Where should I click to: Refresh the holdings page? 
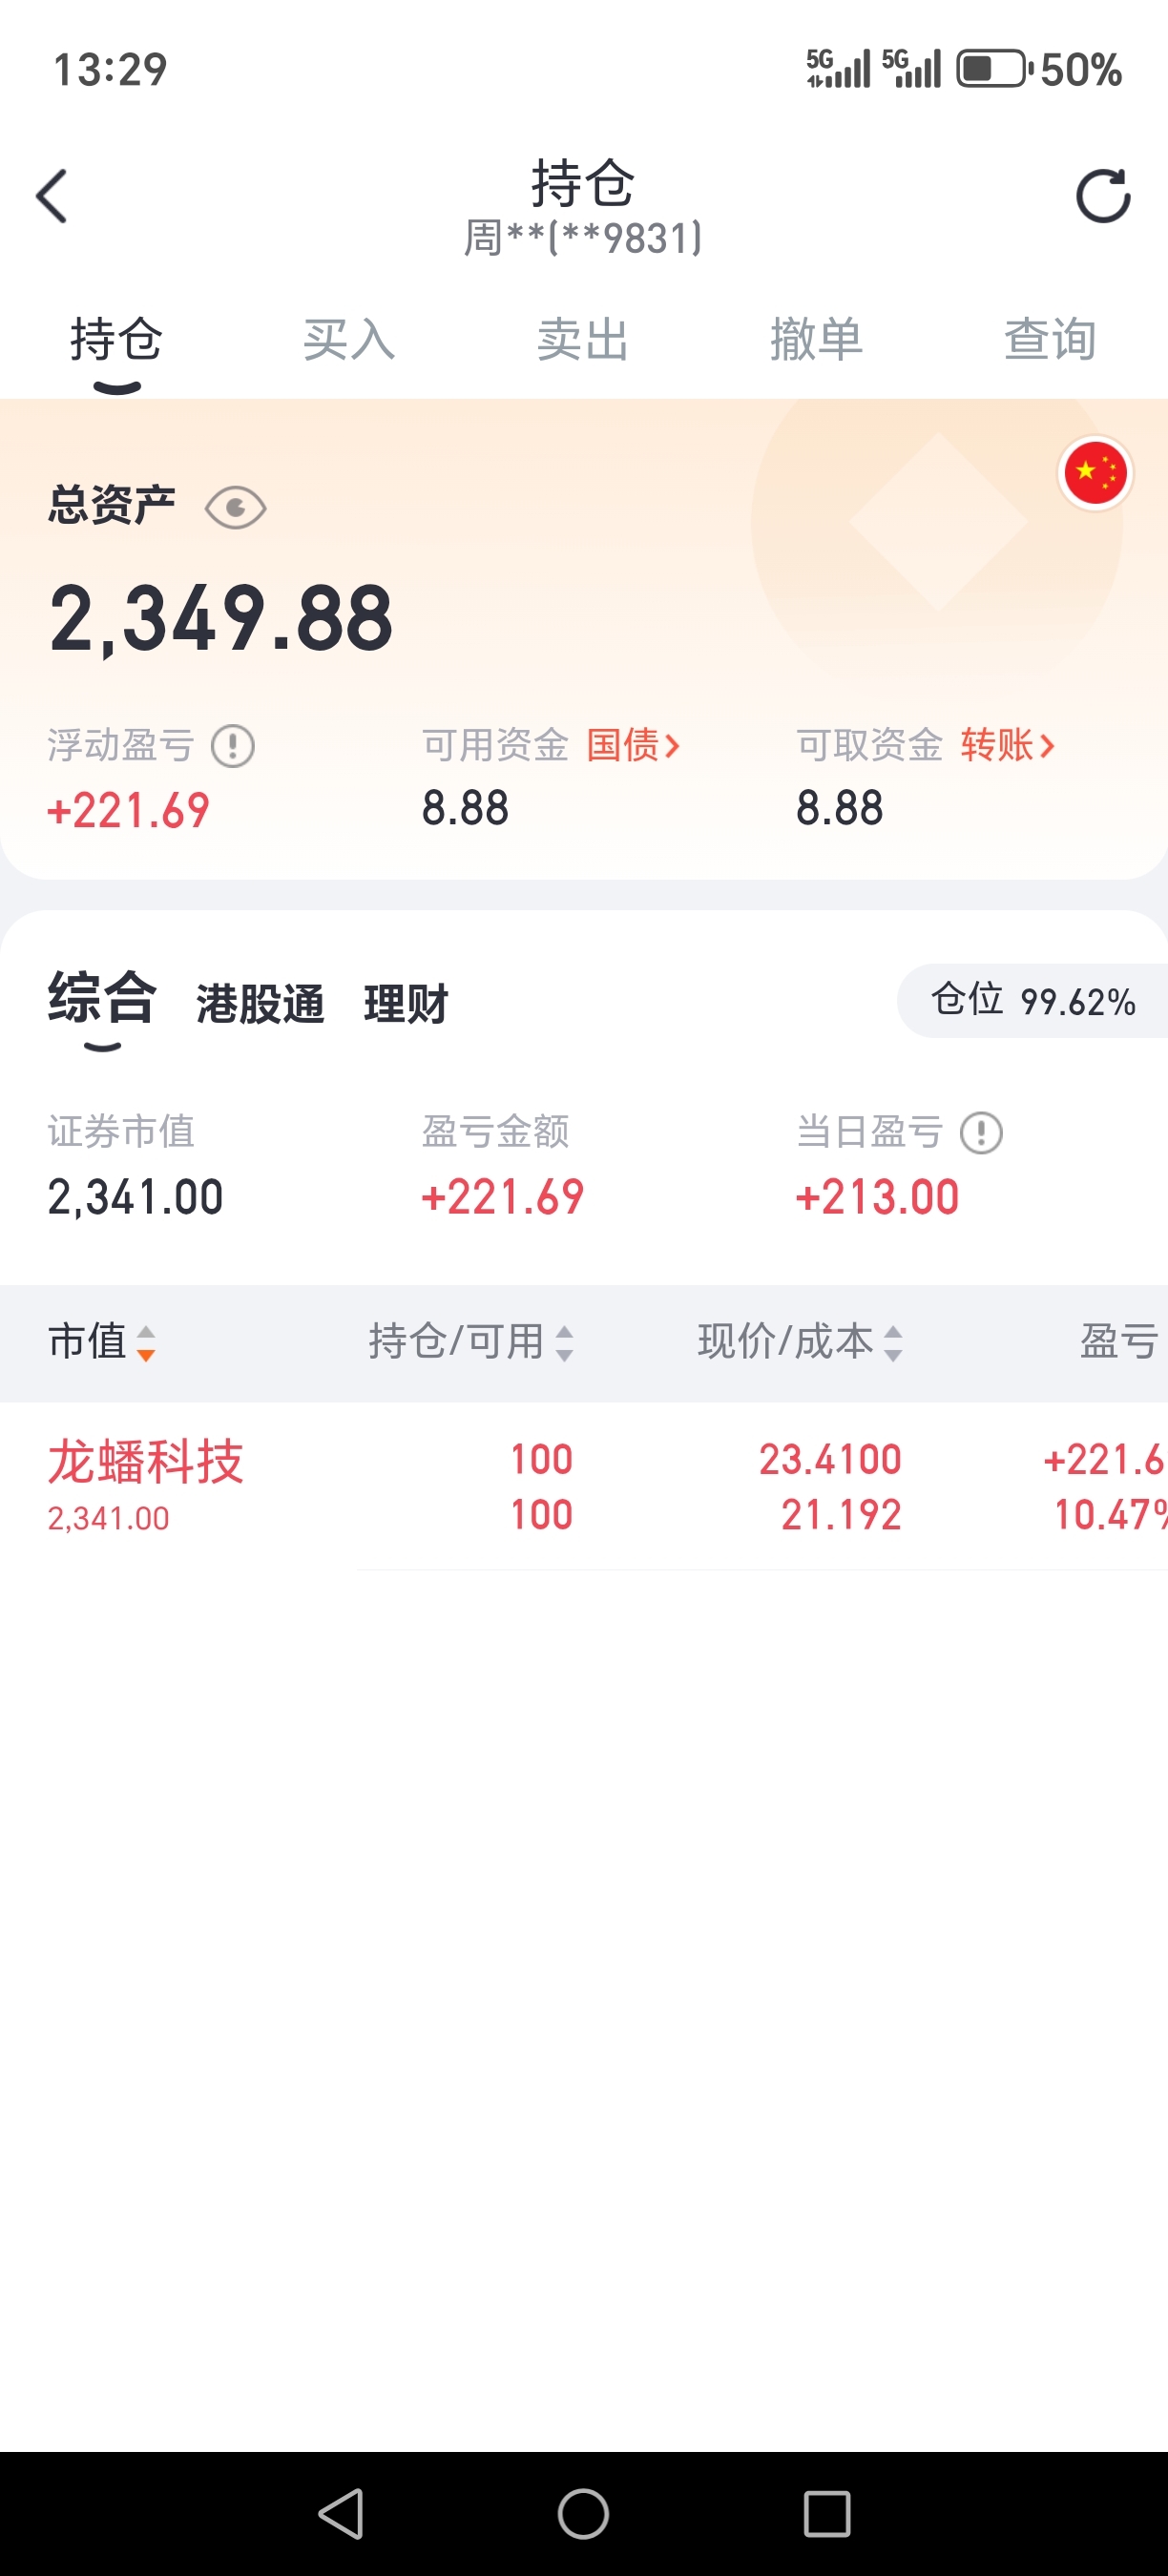pos(1102,196)
